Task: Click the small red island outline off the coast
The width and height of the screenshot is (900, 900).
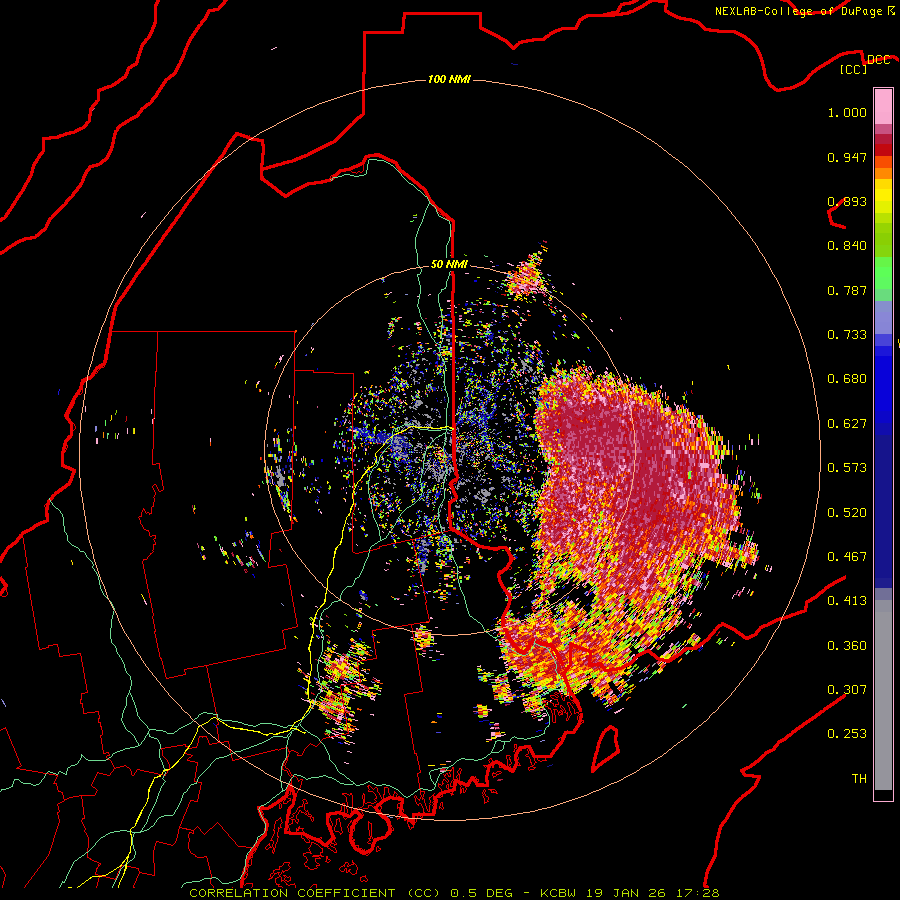Action: pos(606,748)
